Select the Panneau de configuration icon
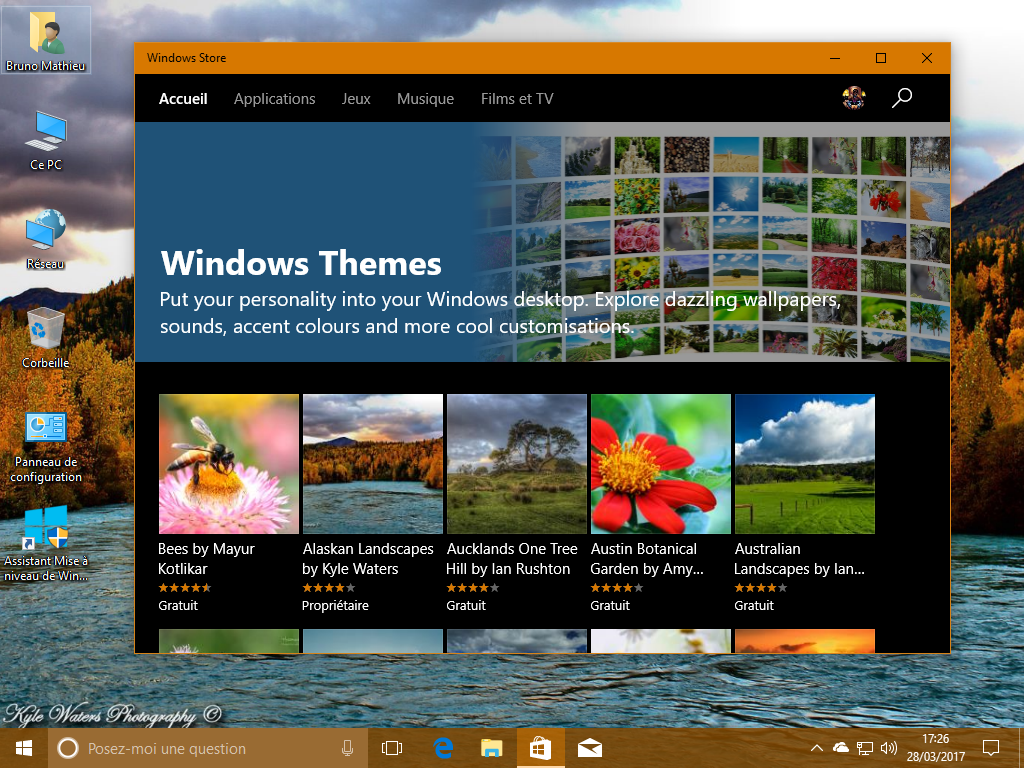The image size is (1024, 768). [x=46, y=447]
